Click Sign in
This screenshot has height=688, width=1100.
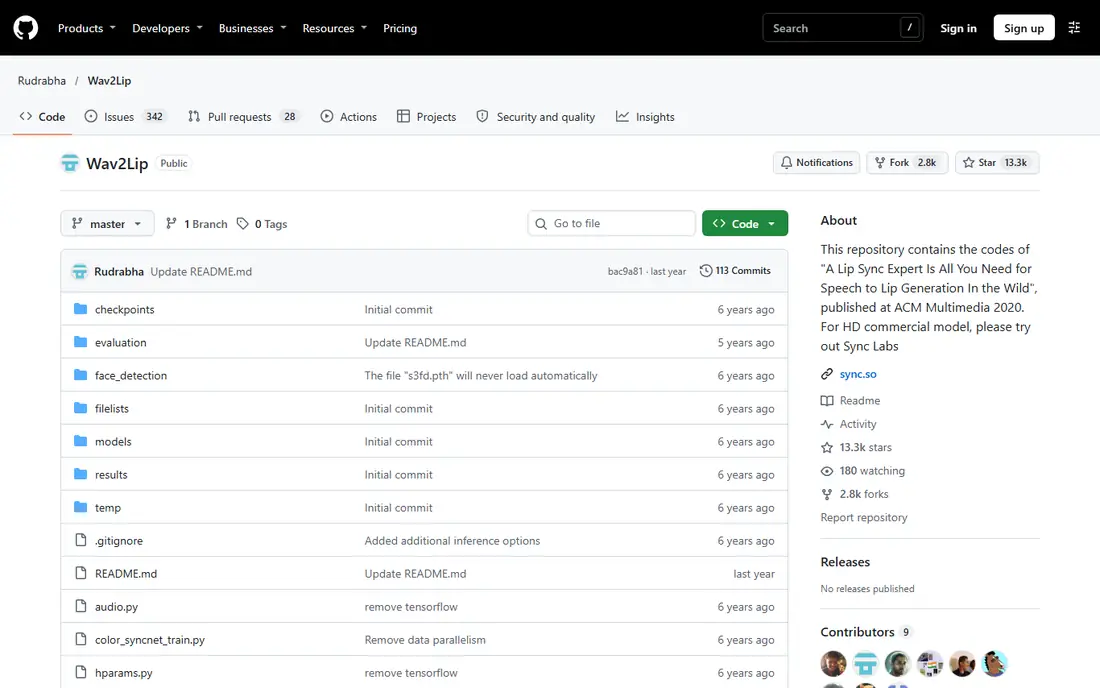pos(958,28)
